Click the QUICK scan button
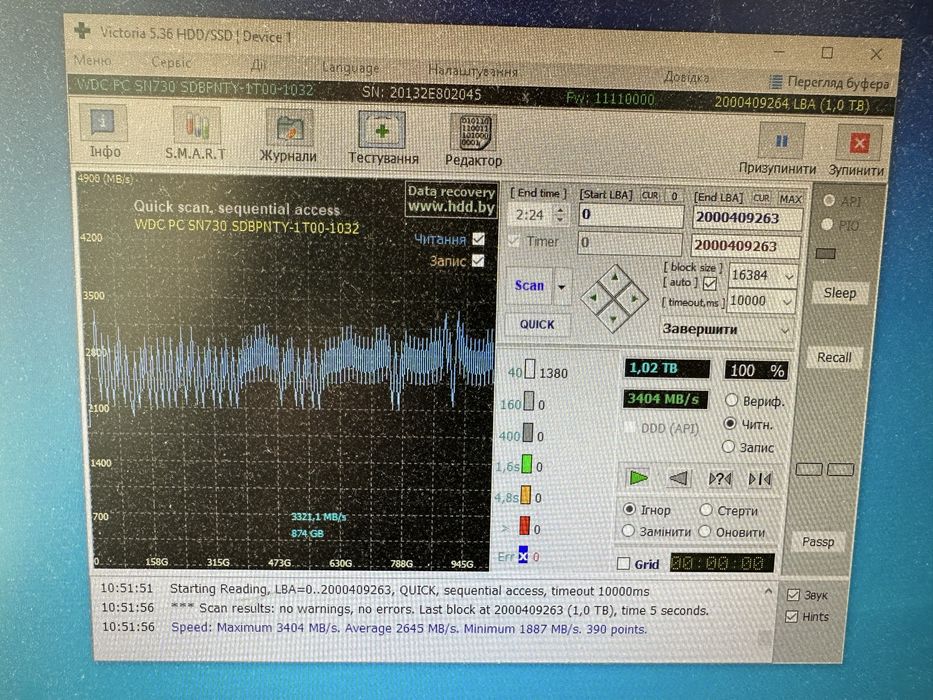The height and width of the screenshot is (700, 933). tap(537, 324)
